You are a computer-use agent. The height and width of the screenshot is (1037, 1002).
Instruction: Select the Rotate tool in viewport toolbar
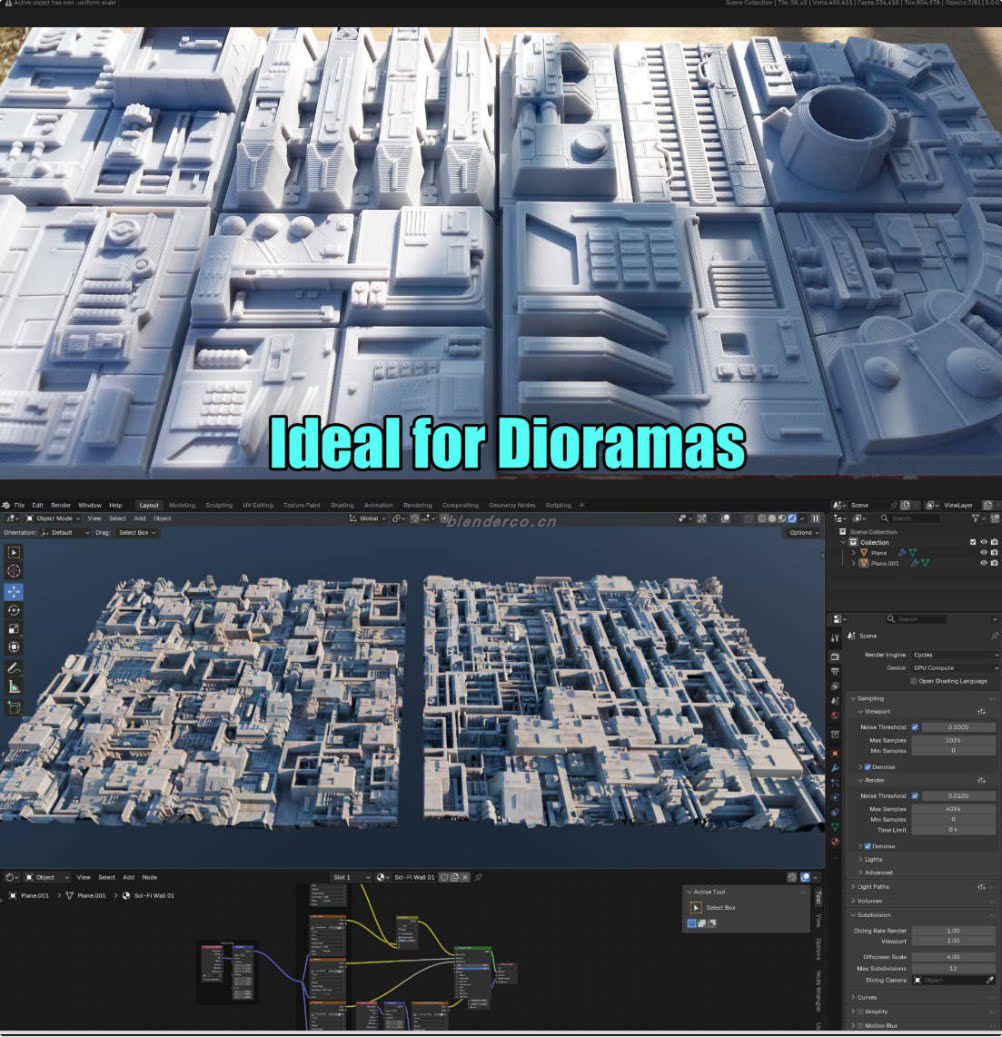click(x=14, y=610)
